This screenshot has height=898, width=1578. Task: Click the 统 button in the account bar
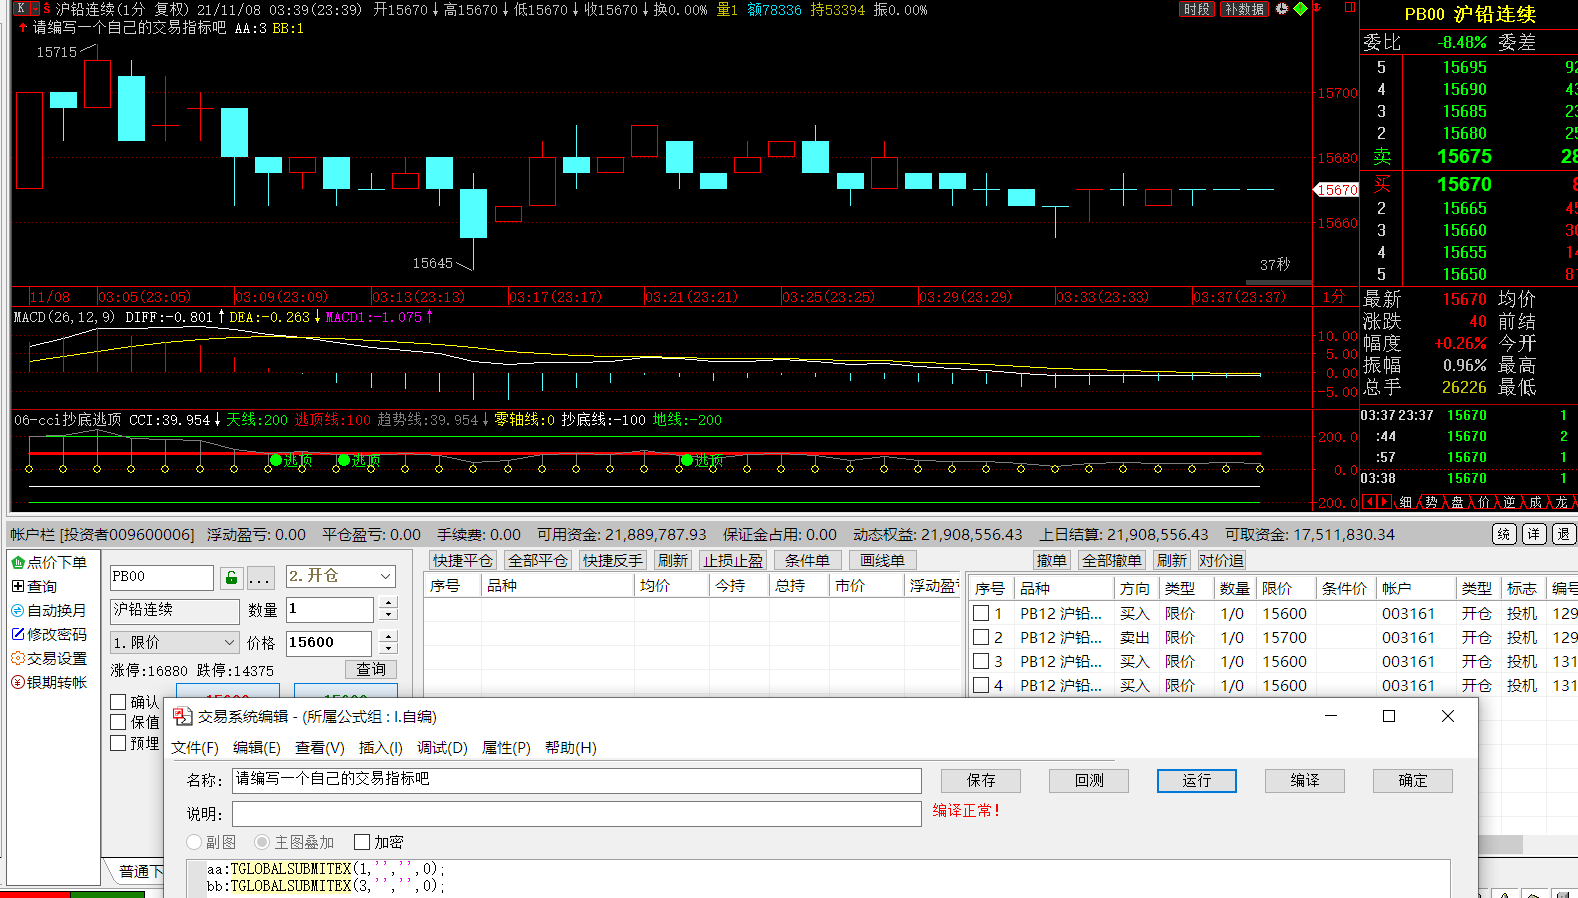[1504, 535]
